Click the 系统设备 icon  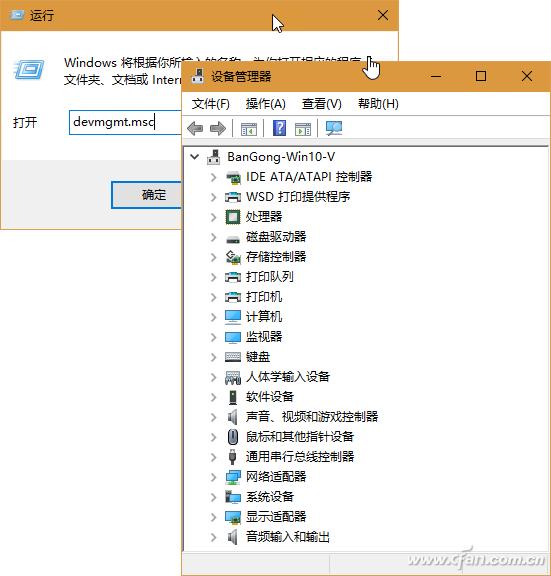click(233, 497)
